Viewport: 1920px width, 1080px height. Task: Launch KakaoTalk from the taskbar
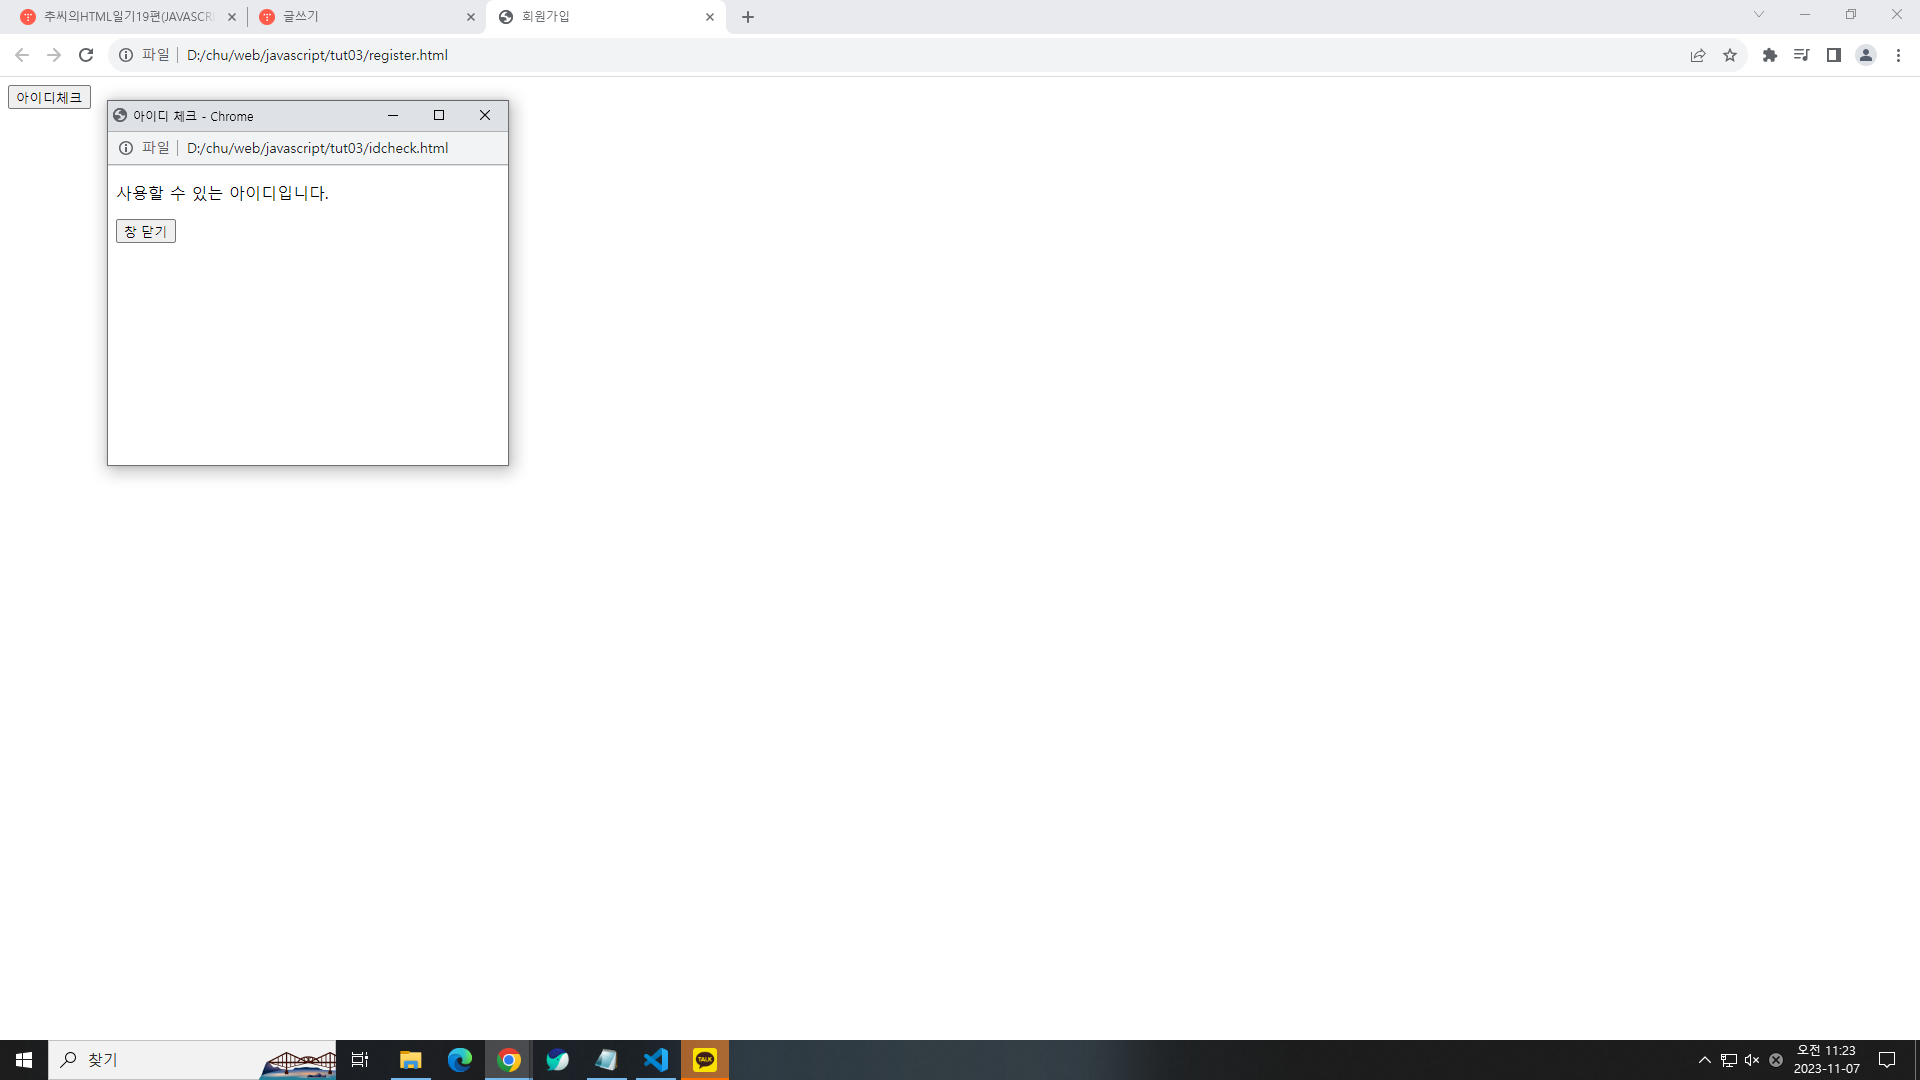pyautogui.click(x=705, y=1060)
